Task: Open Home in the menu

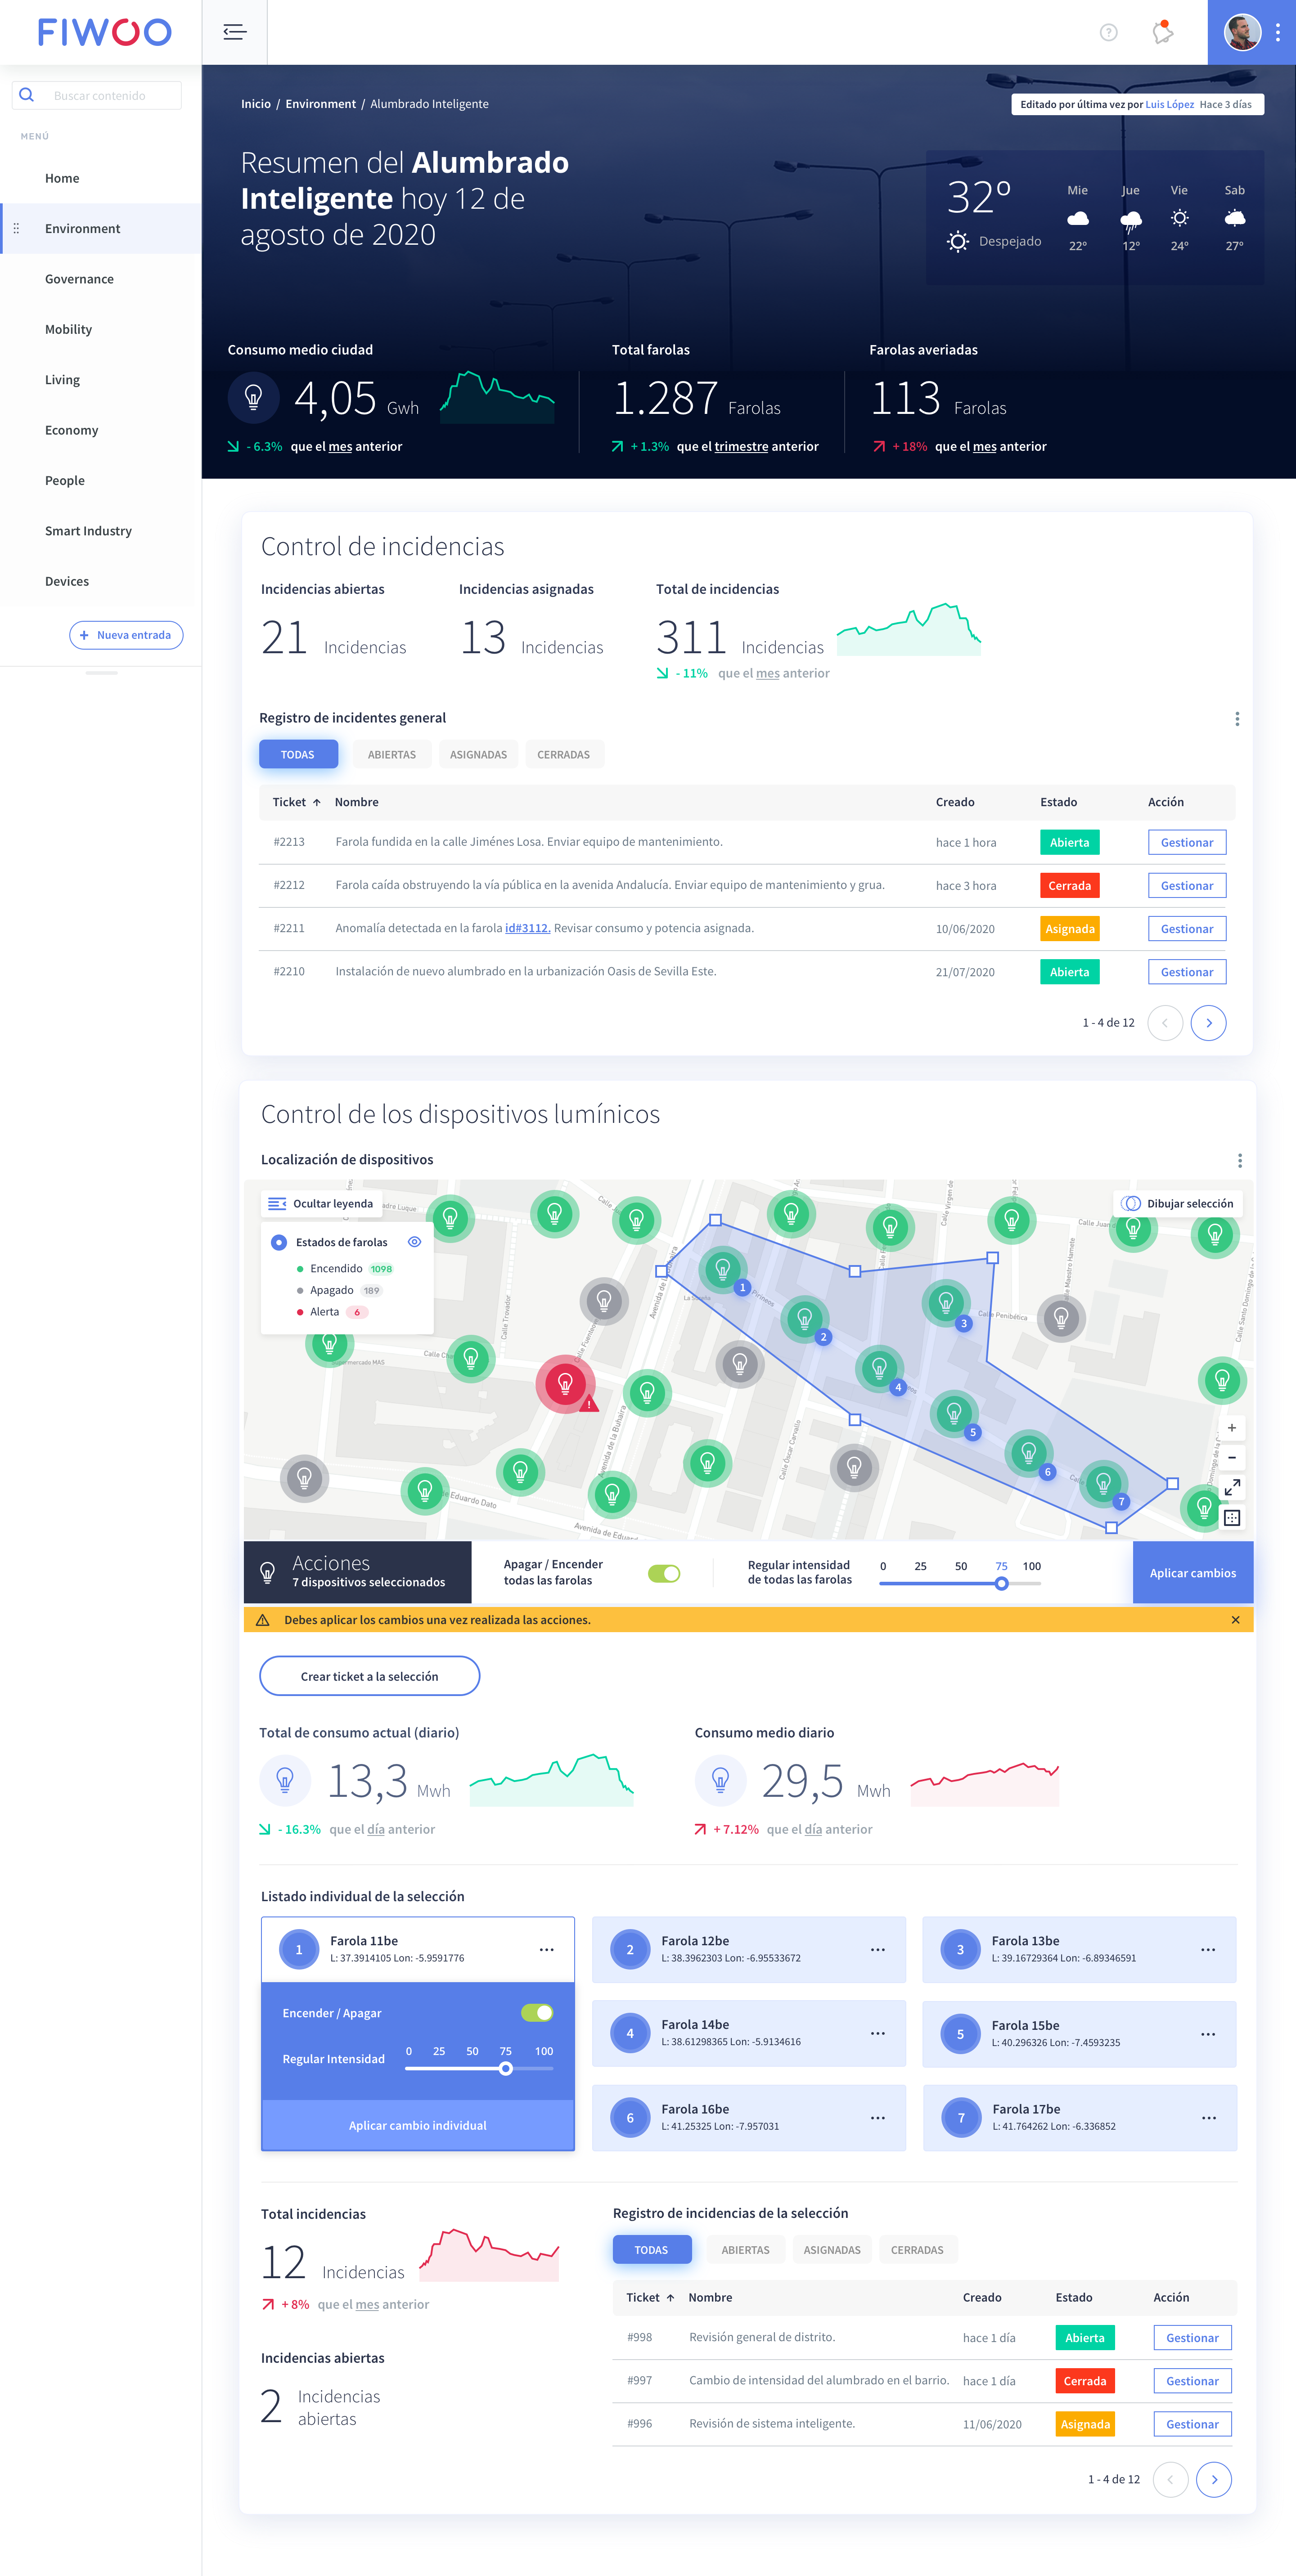Action: click(62, 178)
